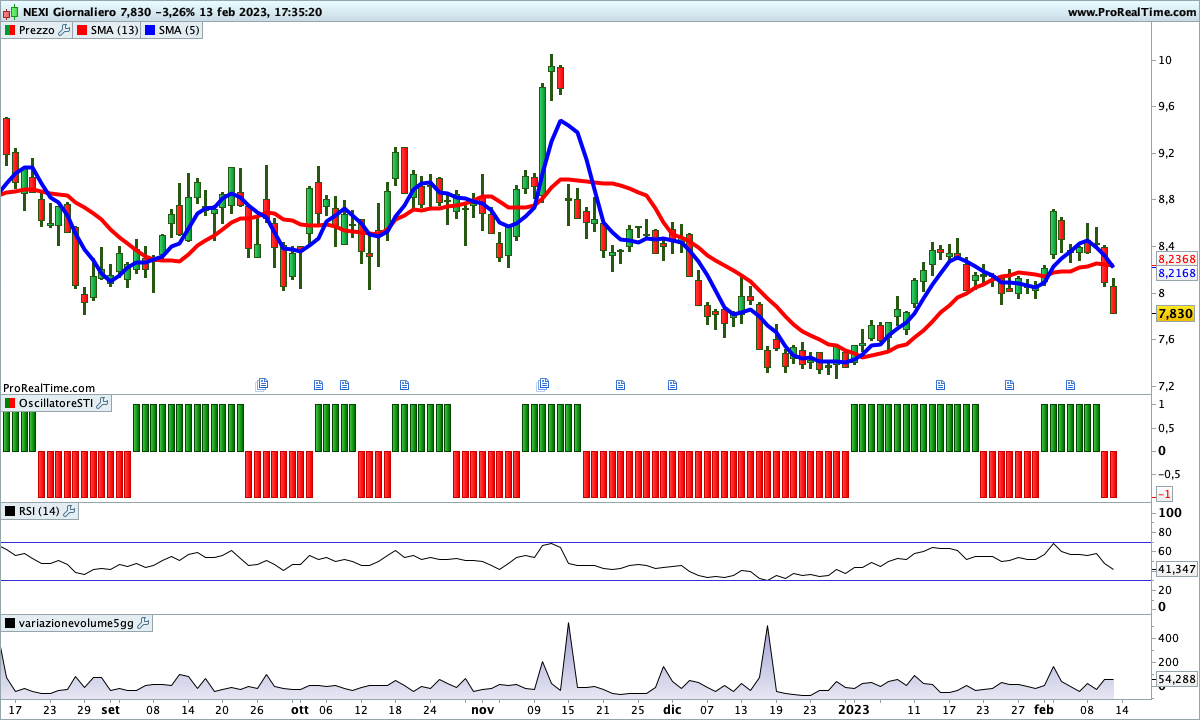The height and width of the screenshot is (720, 1200).
Task: Open the document marker above the 18 date label
Action: coord(405,384)
